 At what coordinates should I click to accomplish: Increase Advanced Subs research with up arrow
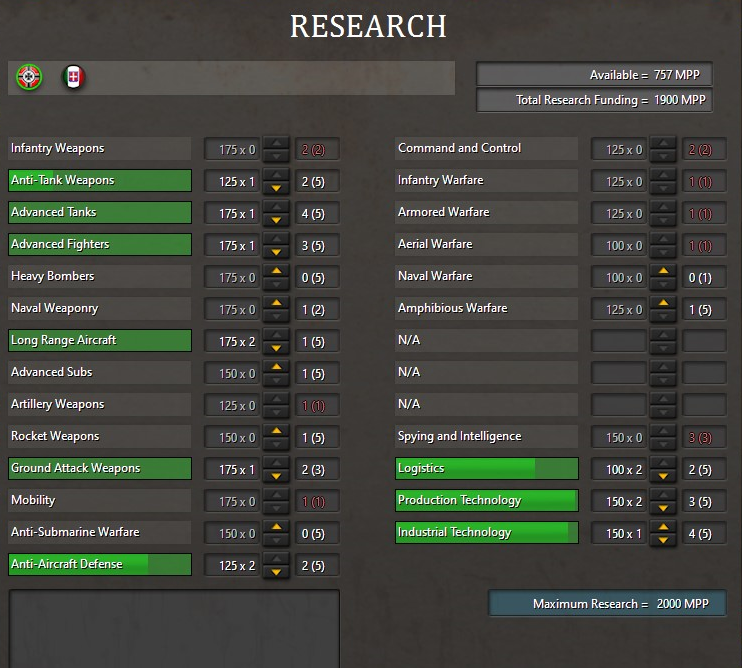click(x=276, y=367)
